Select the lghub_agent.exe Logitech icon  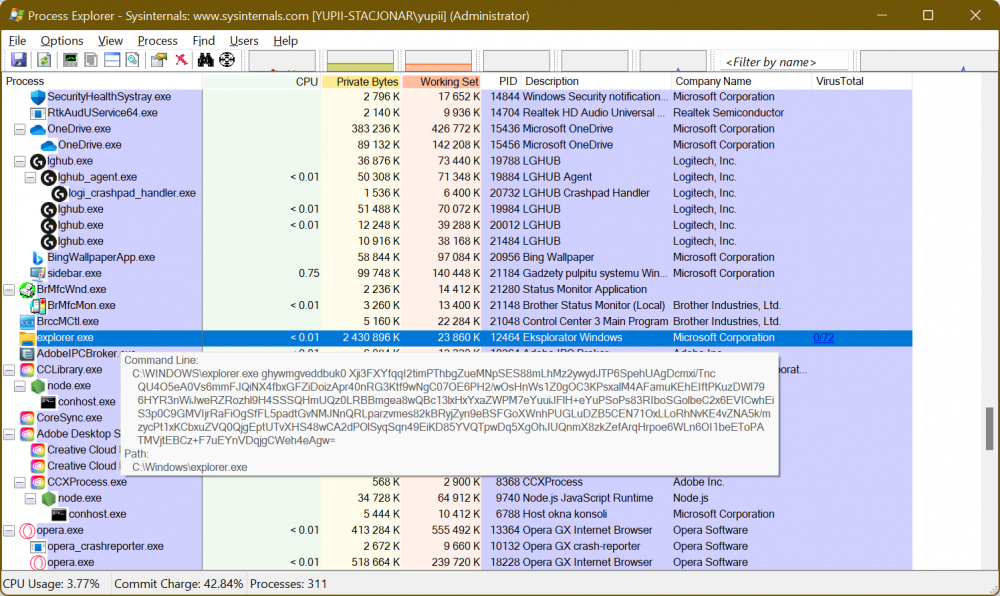coord(48,176)
